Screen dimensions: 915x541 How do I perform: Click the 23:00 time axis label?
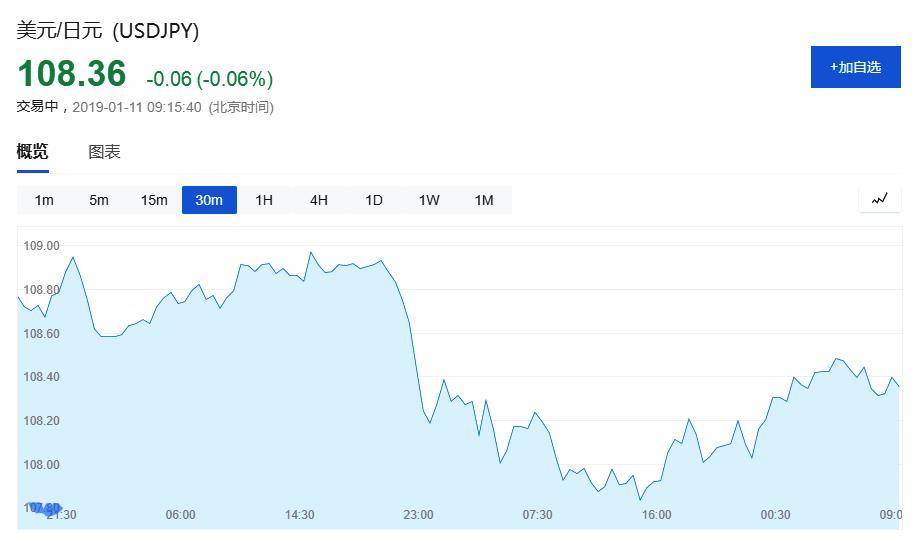[418, 515]
